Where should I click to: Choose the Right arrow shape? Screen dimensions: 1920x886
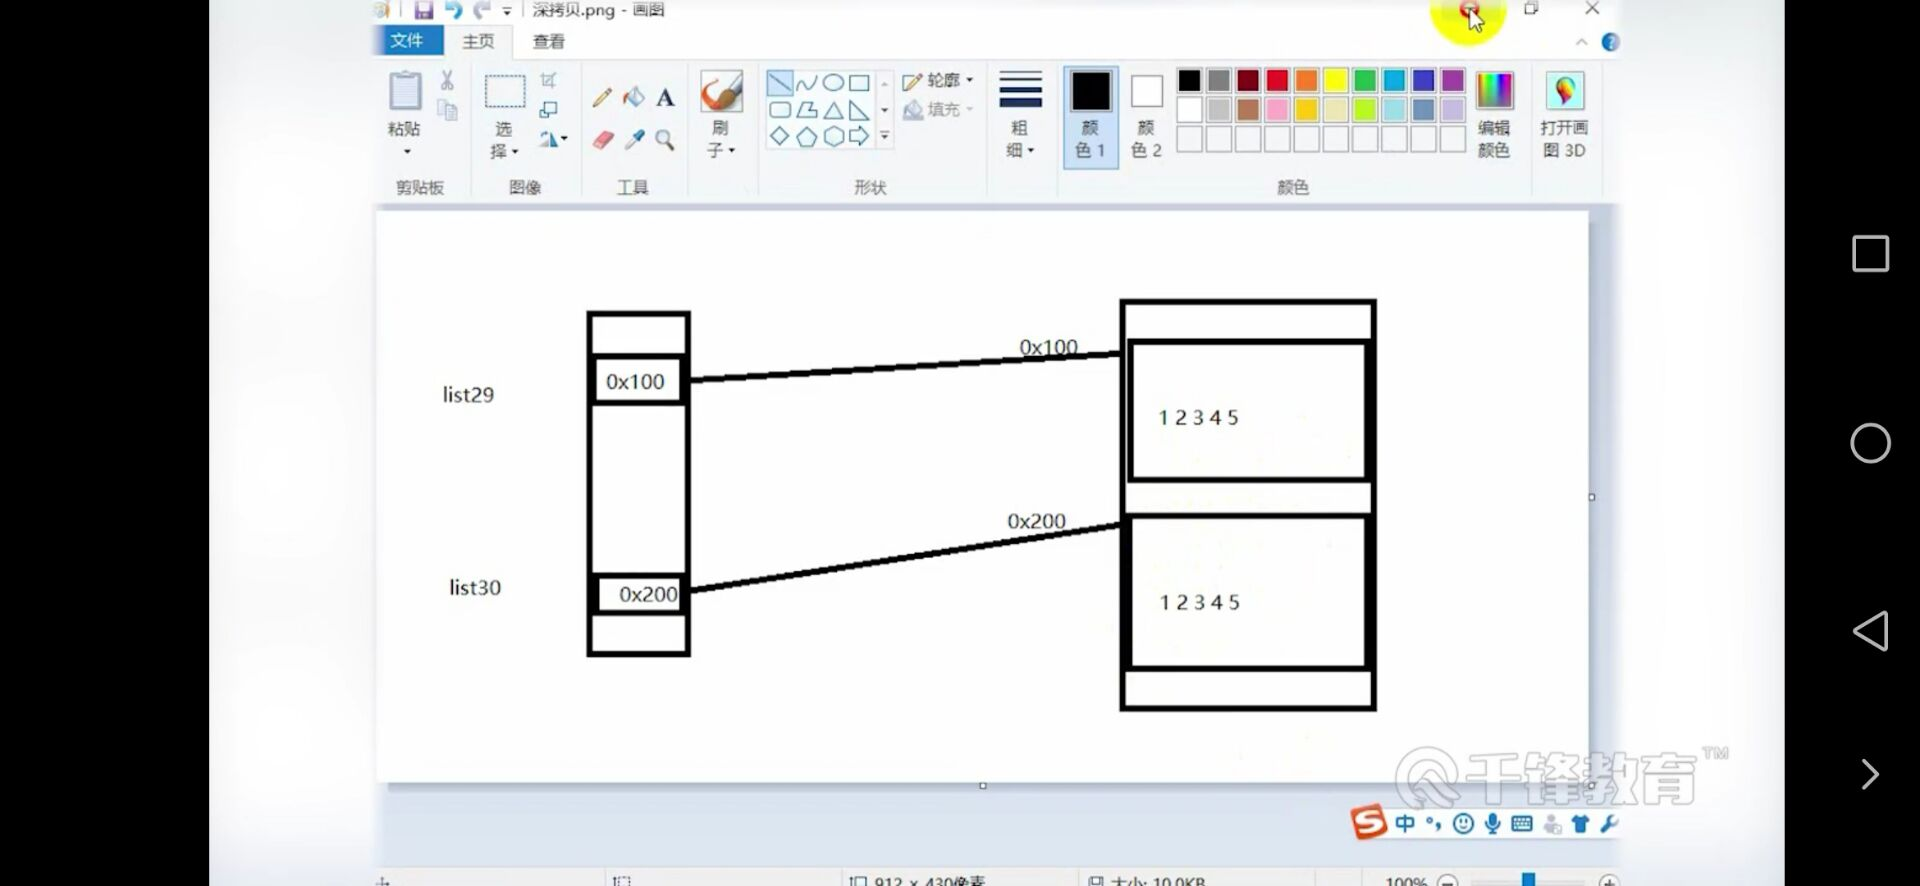pos(859,136)
